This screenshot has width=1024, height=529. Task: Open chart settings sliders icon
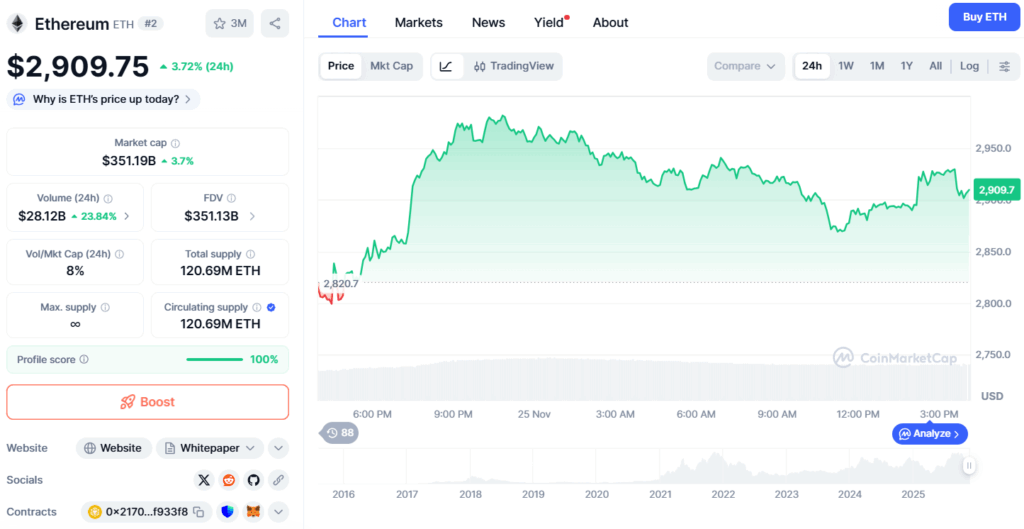(x=1004, y=66)
